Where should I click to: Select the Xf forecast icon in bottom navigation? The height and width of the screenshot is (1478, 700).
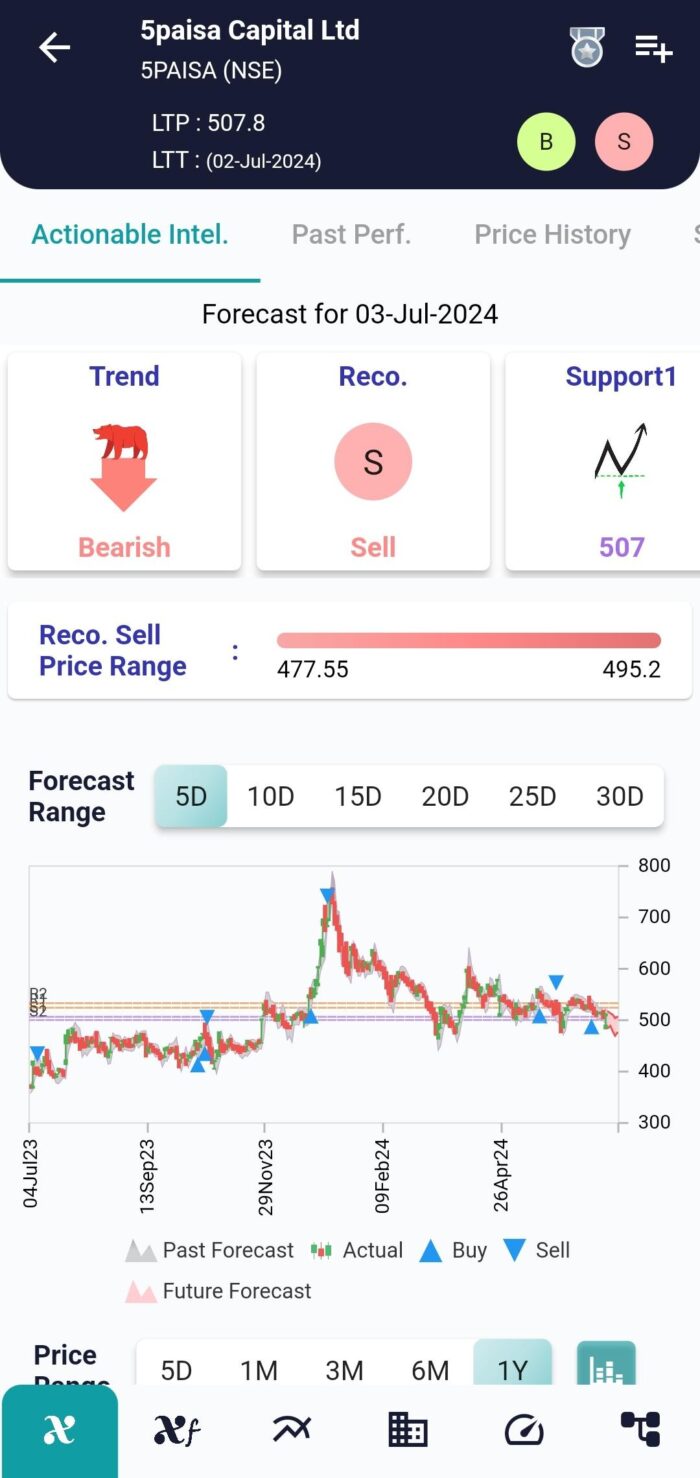click(x=174, y=1430)
